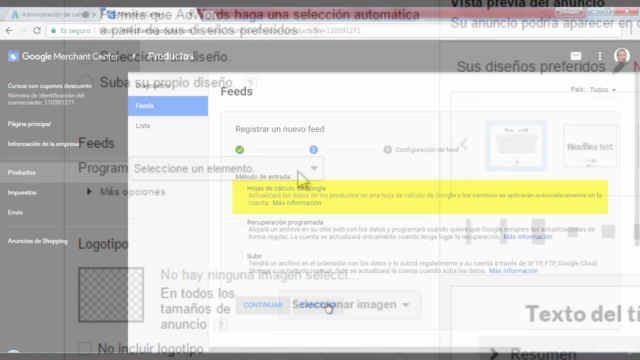The height and width of the screenshot is (360, 640).
Task: Select the Recuperación programada radio option
Action: click(240, 222)
